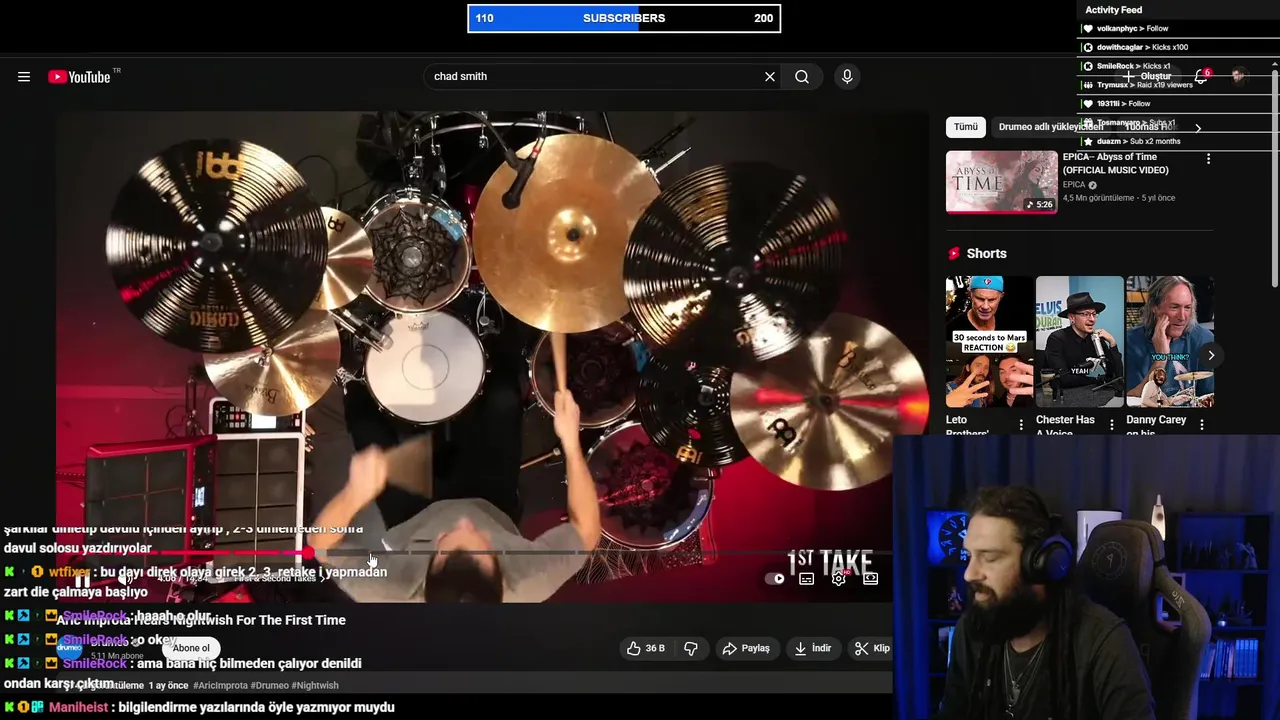The height and width of the screenshot is (720, 1280).
Task: Select 'dowithcaglar > Kicks x100' activity row
Action: point(1176,47)
